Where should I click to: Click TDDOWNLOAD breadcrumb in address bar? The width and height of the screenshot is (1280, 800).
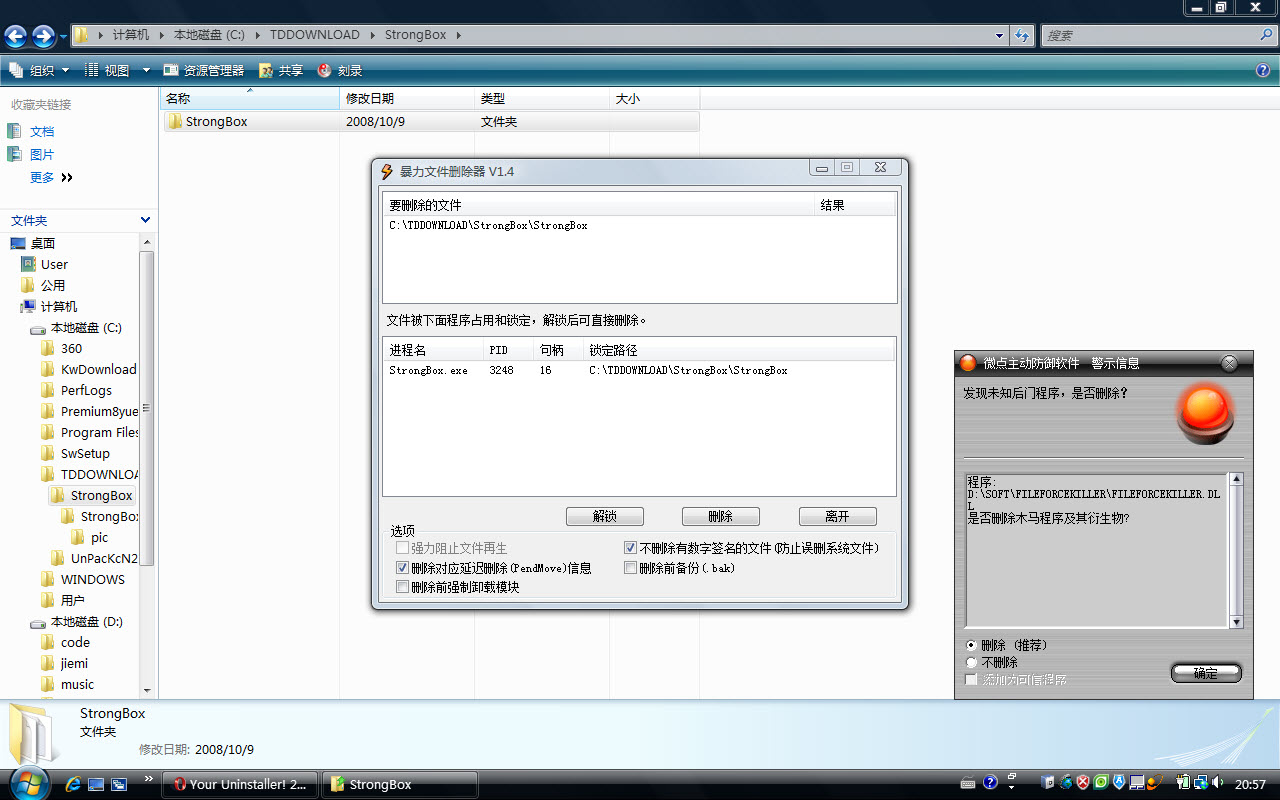(x=314, y=35)
